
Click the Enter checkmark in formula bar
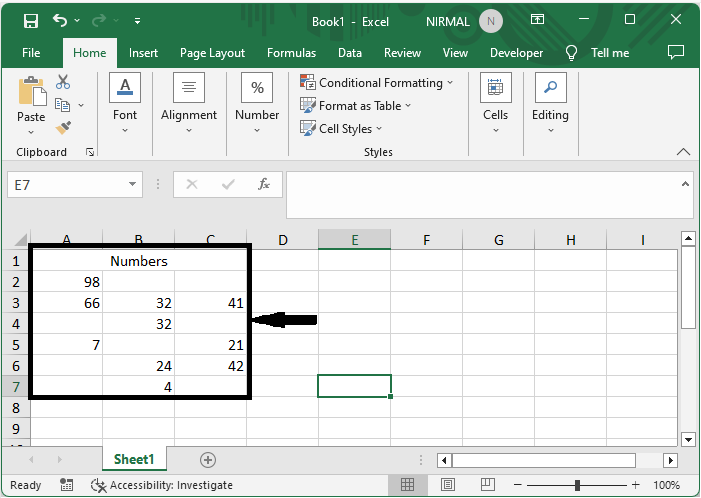228,184
